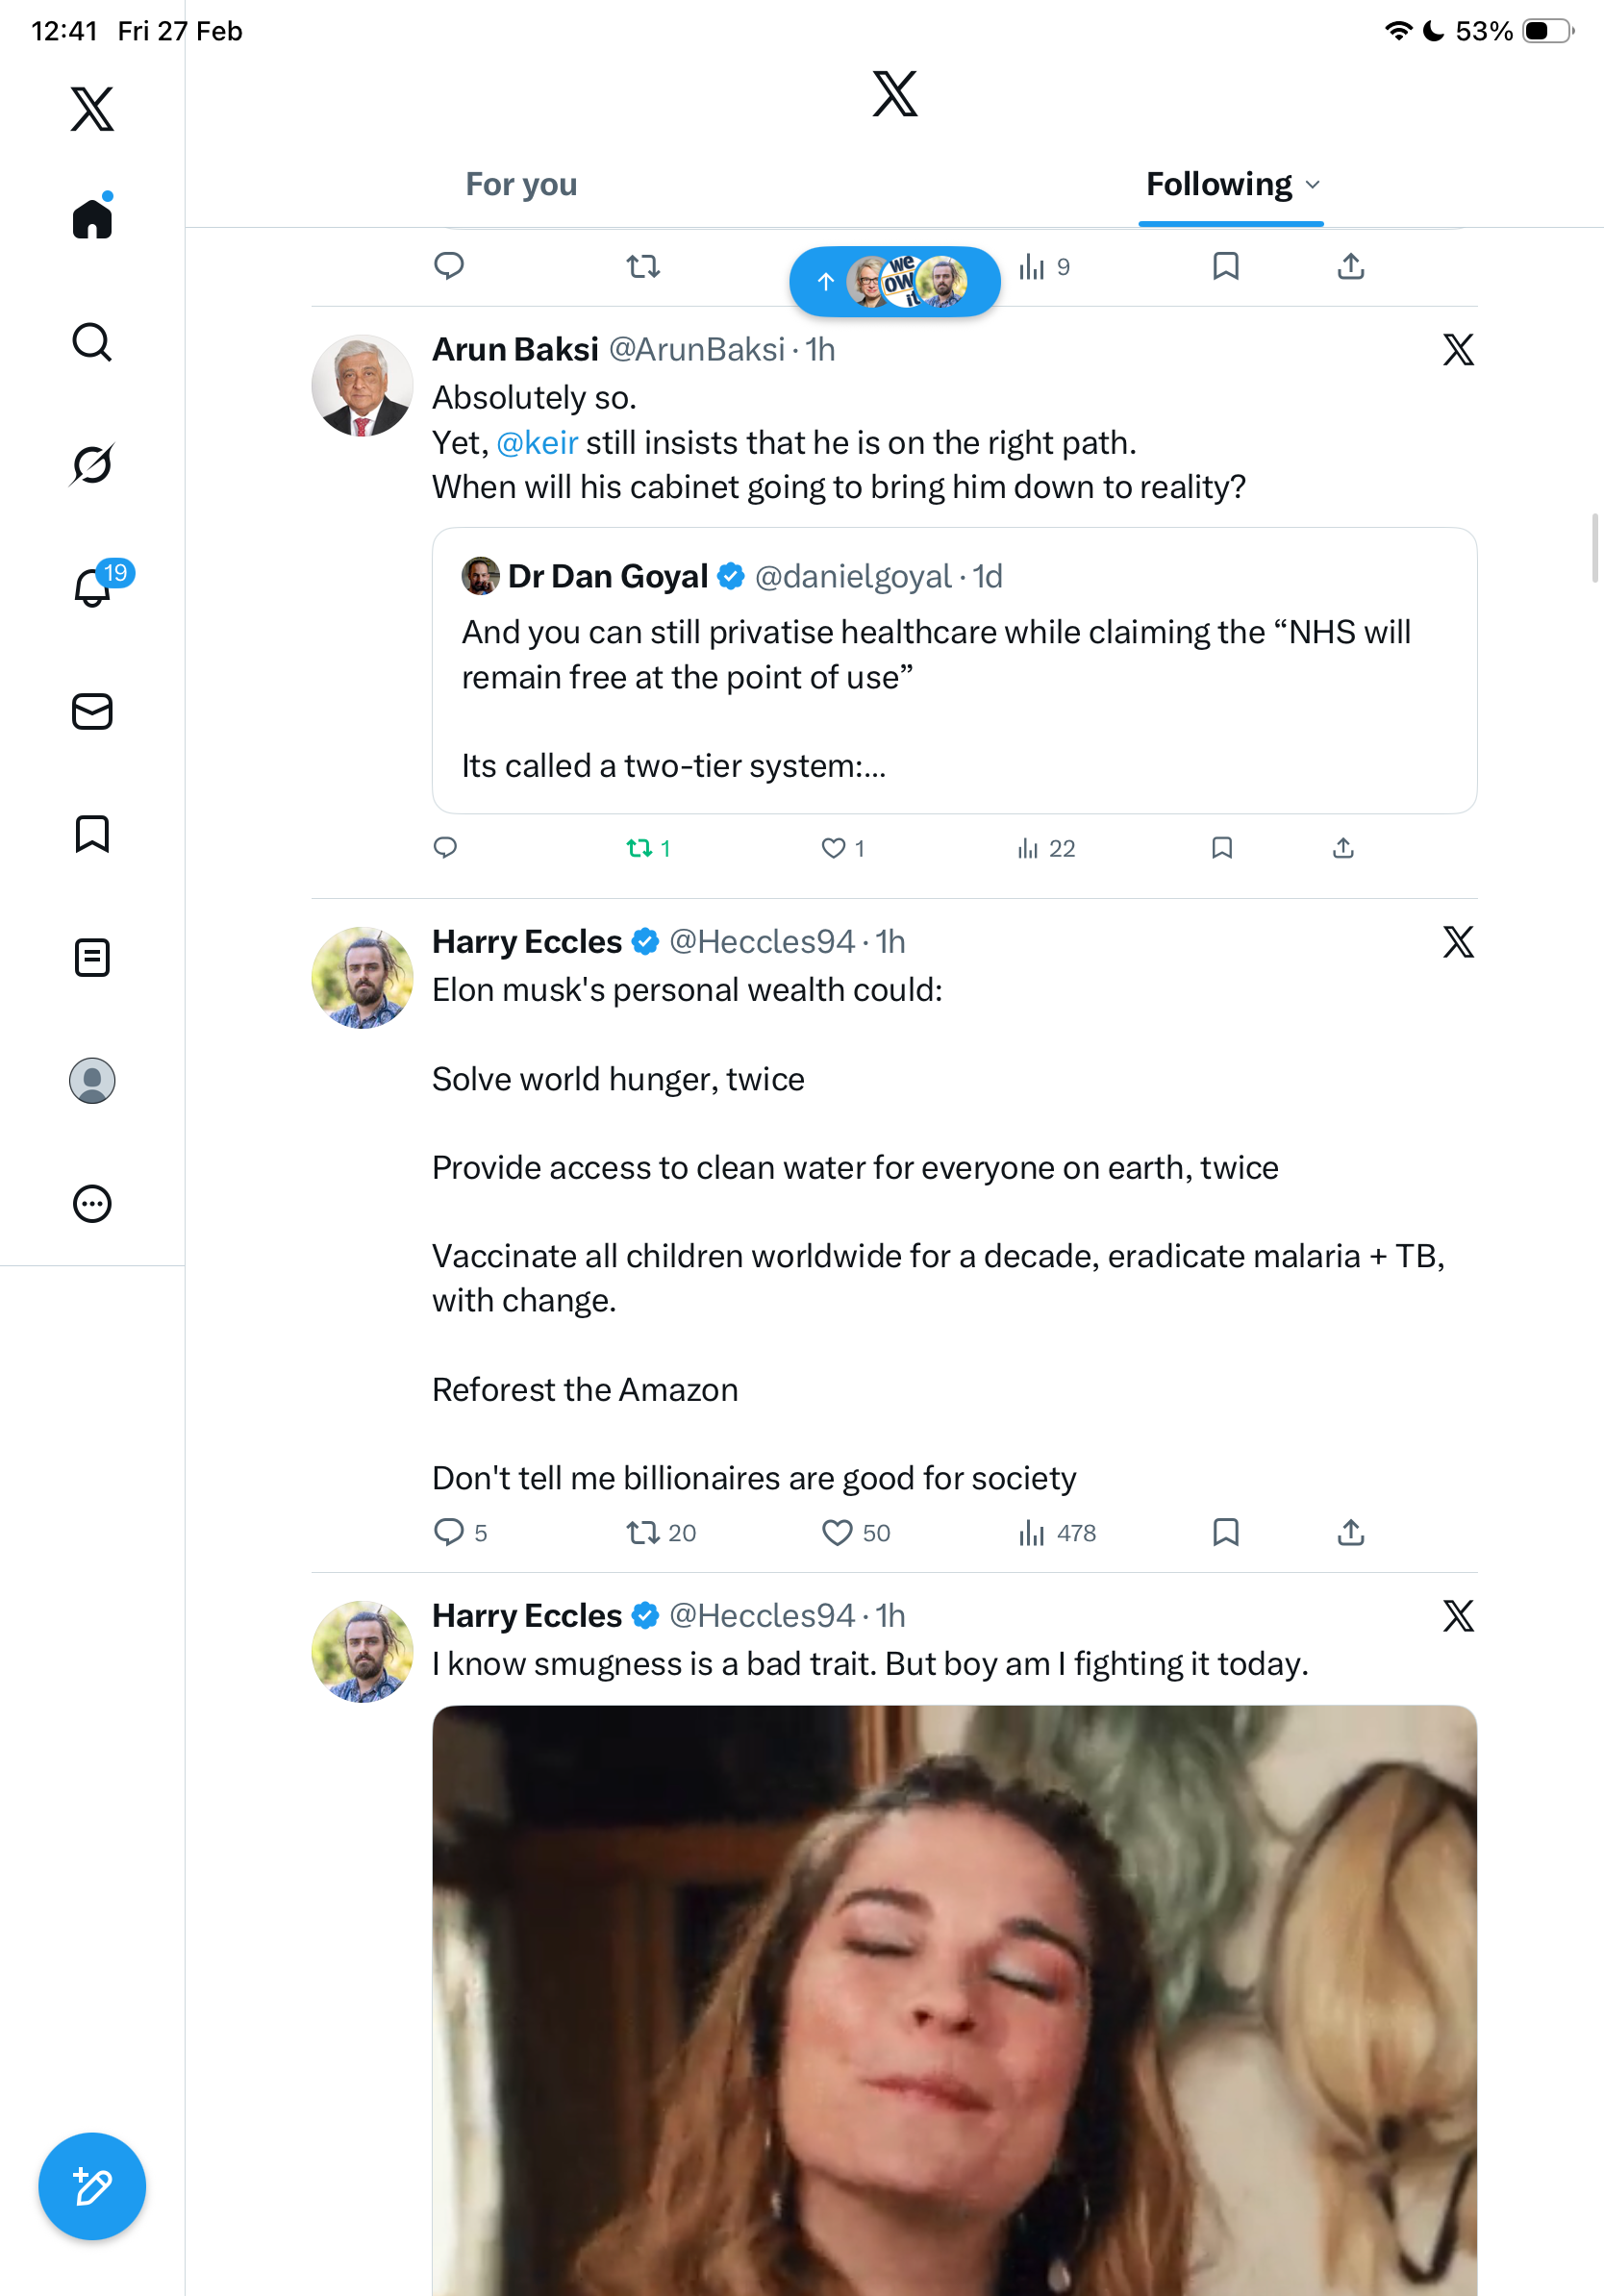Open Bookmarks in the left sidebar
This screenshot has width=1604, height=2296.
(x=92, y=834)
